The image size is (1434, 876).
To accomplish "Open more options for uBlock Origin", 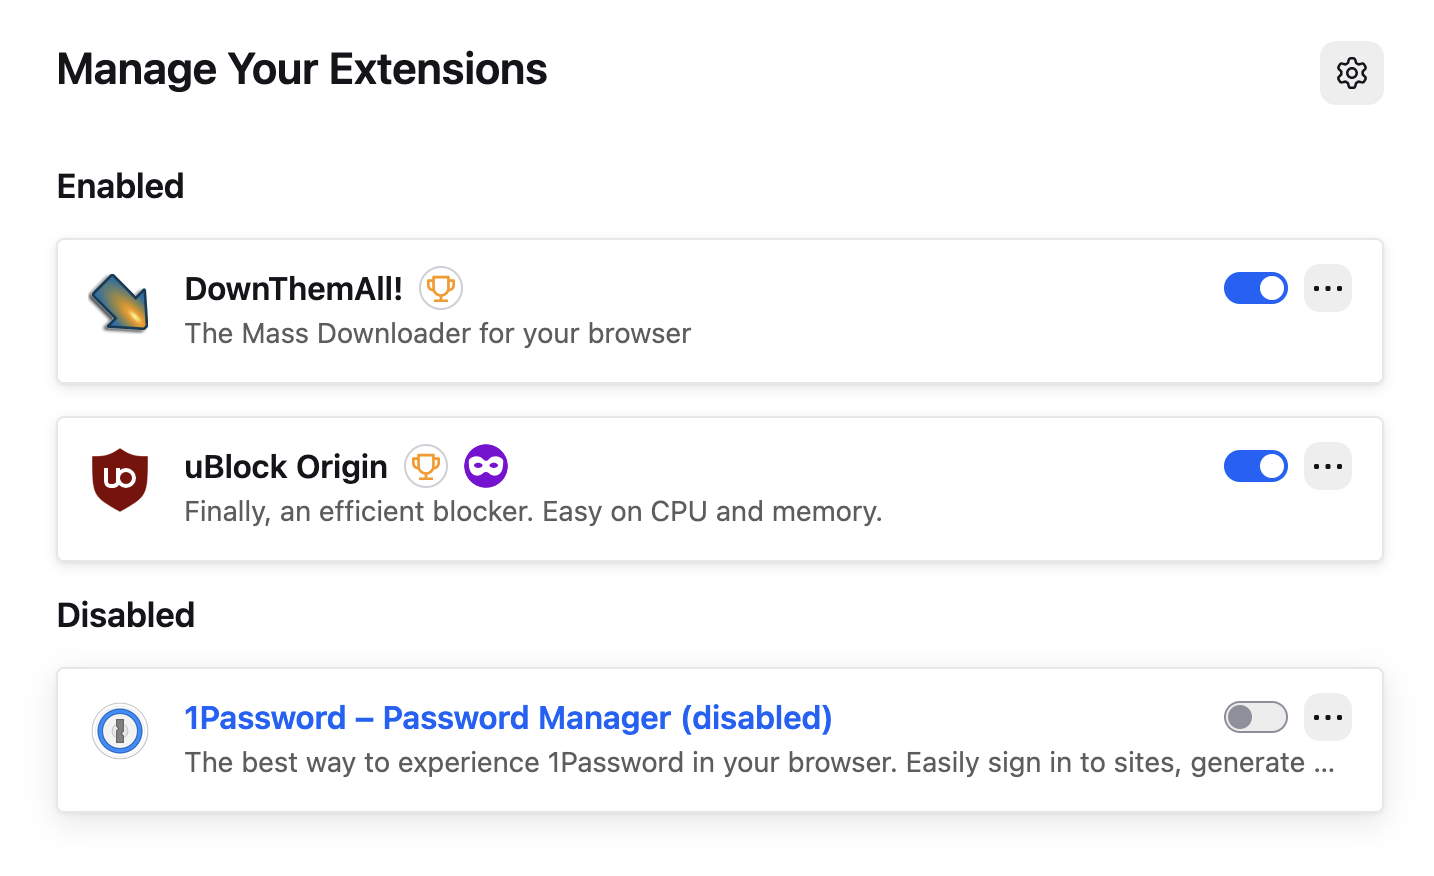I will (x=1327, y=466).
